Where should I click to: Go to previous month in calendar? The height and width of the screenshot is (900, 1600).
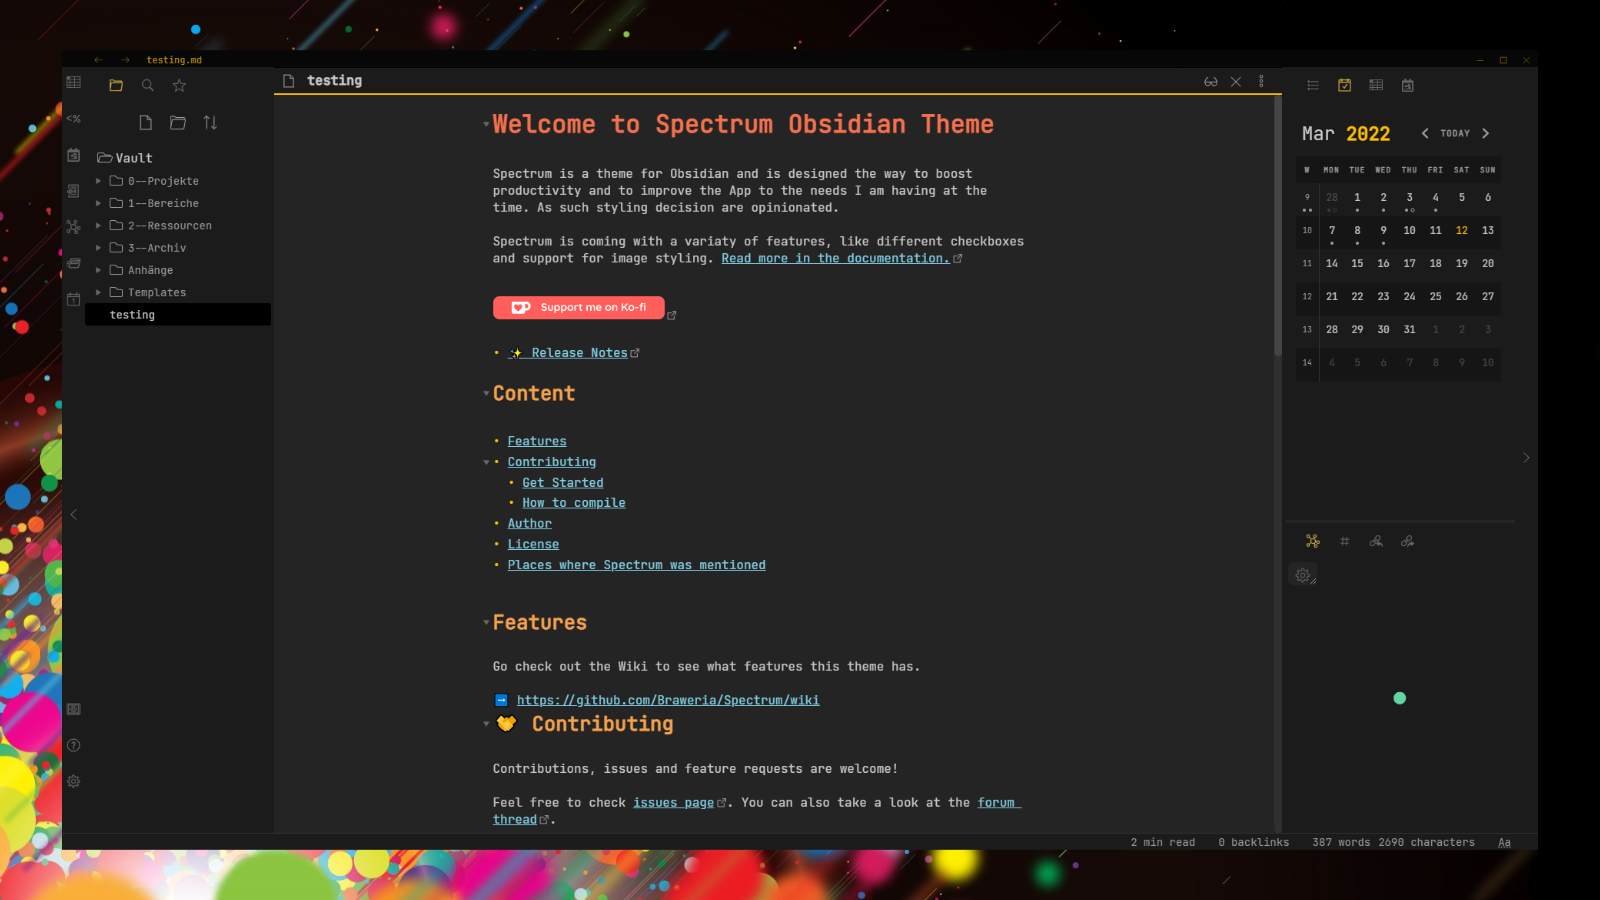coord(1425,133)
